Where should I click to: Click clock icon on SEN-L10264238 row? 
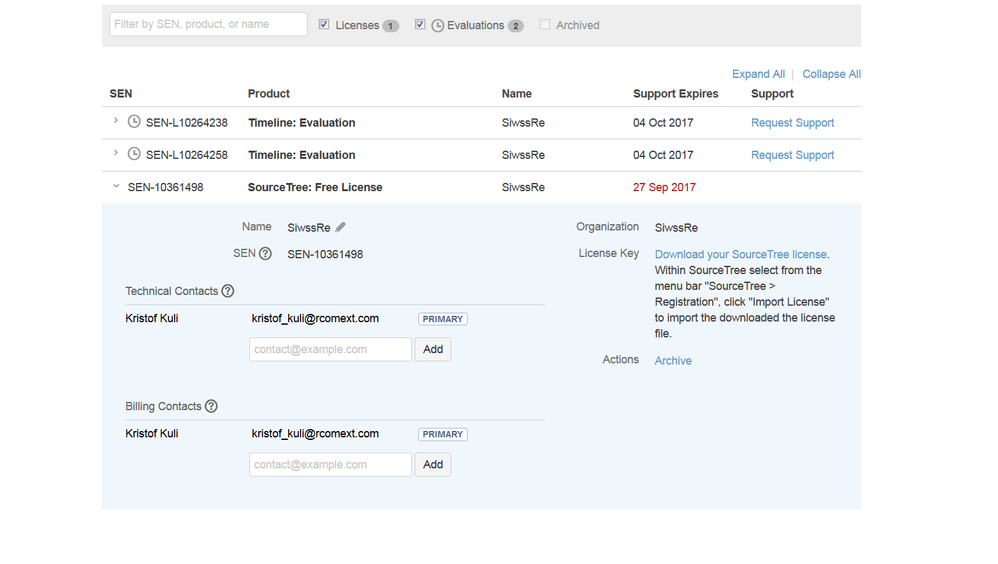click(x=134, y=122)
